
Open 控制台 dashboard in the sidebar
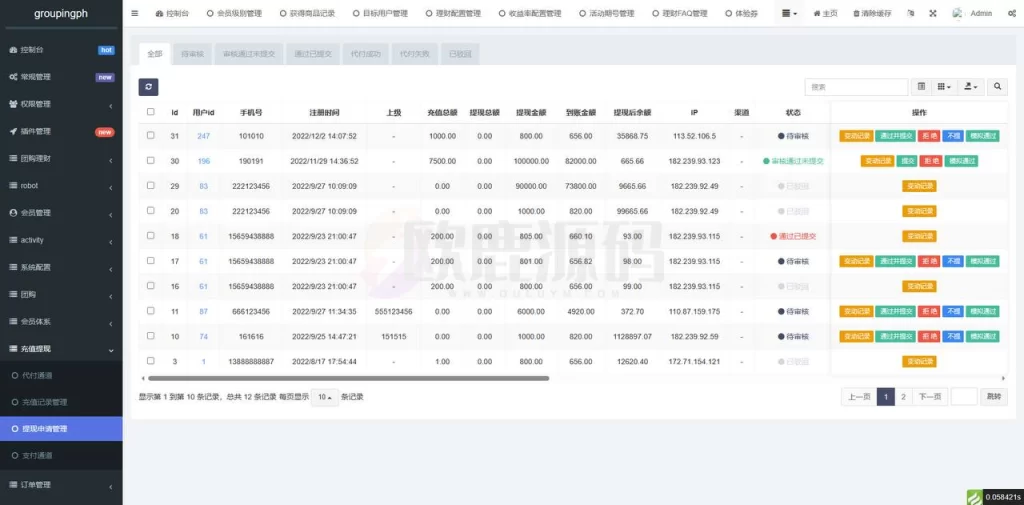click(61, 50)
